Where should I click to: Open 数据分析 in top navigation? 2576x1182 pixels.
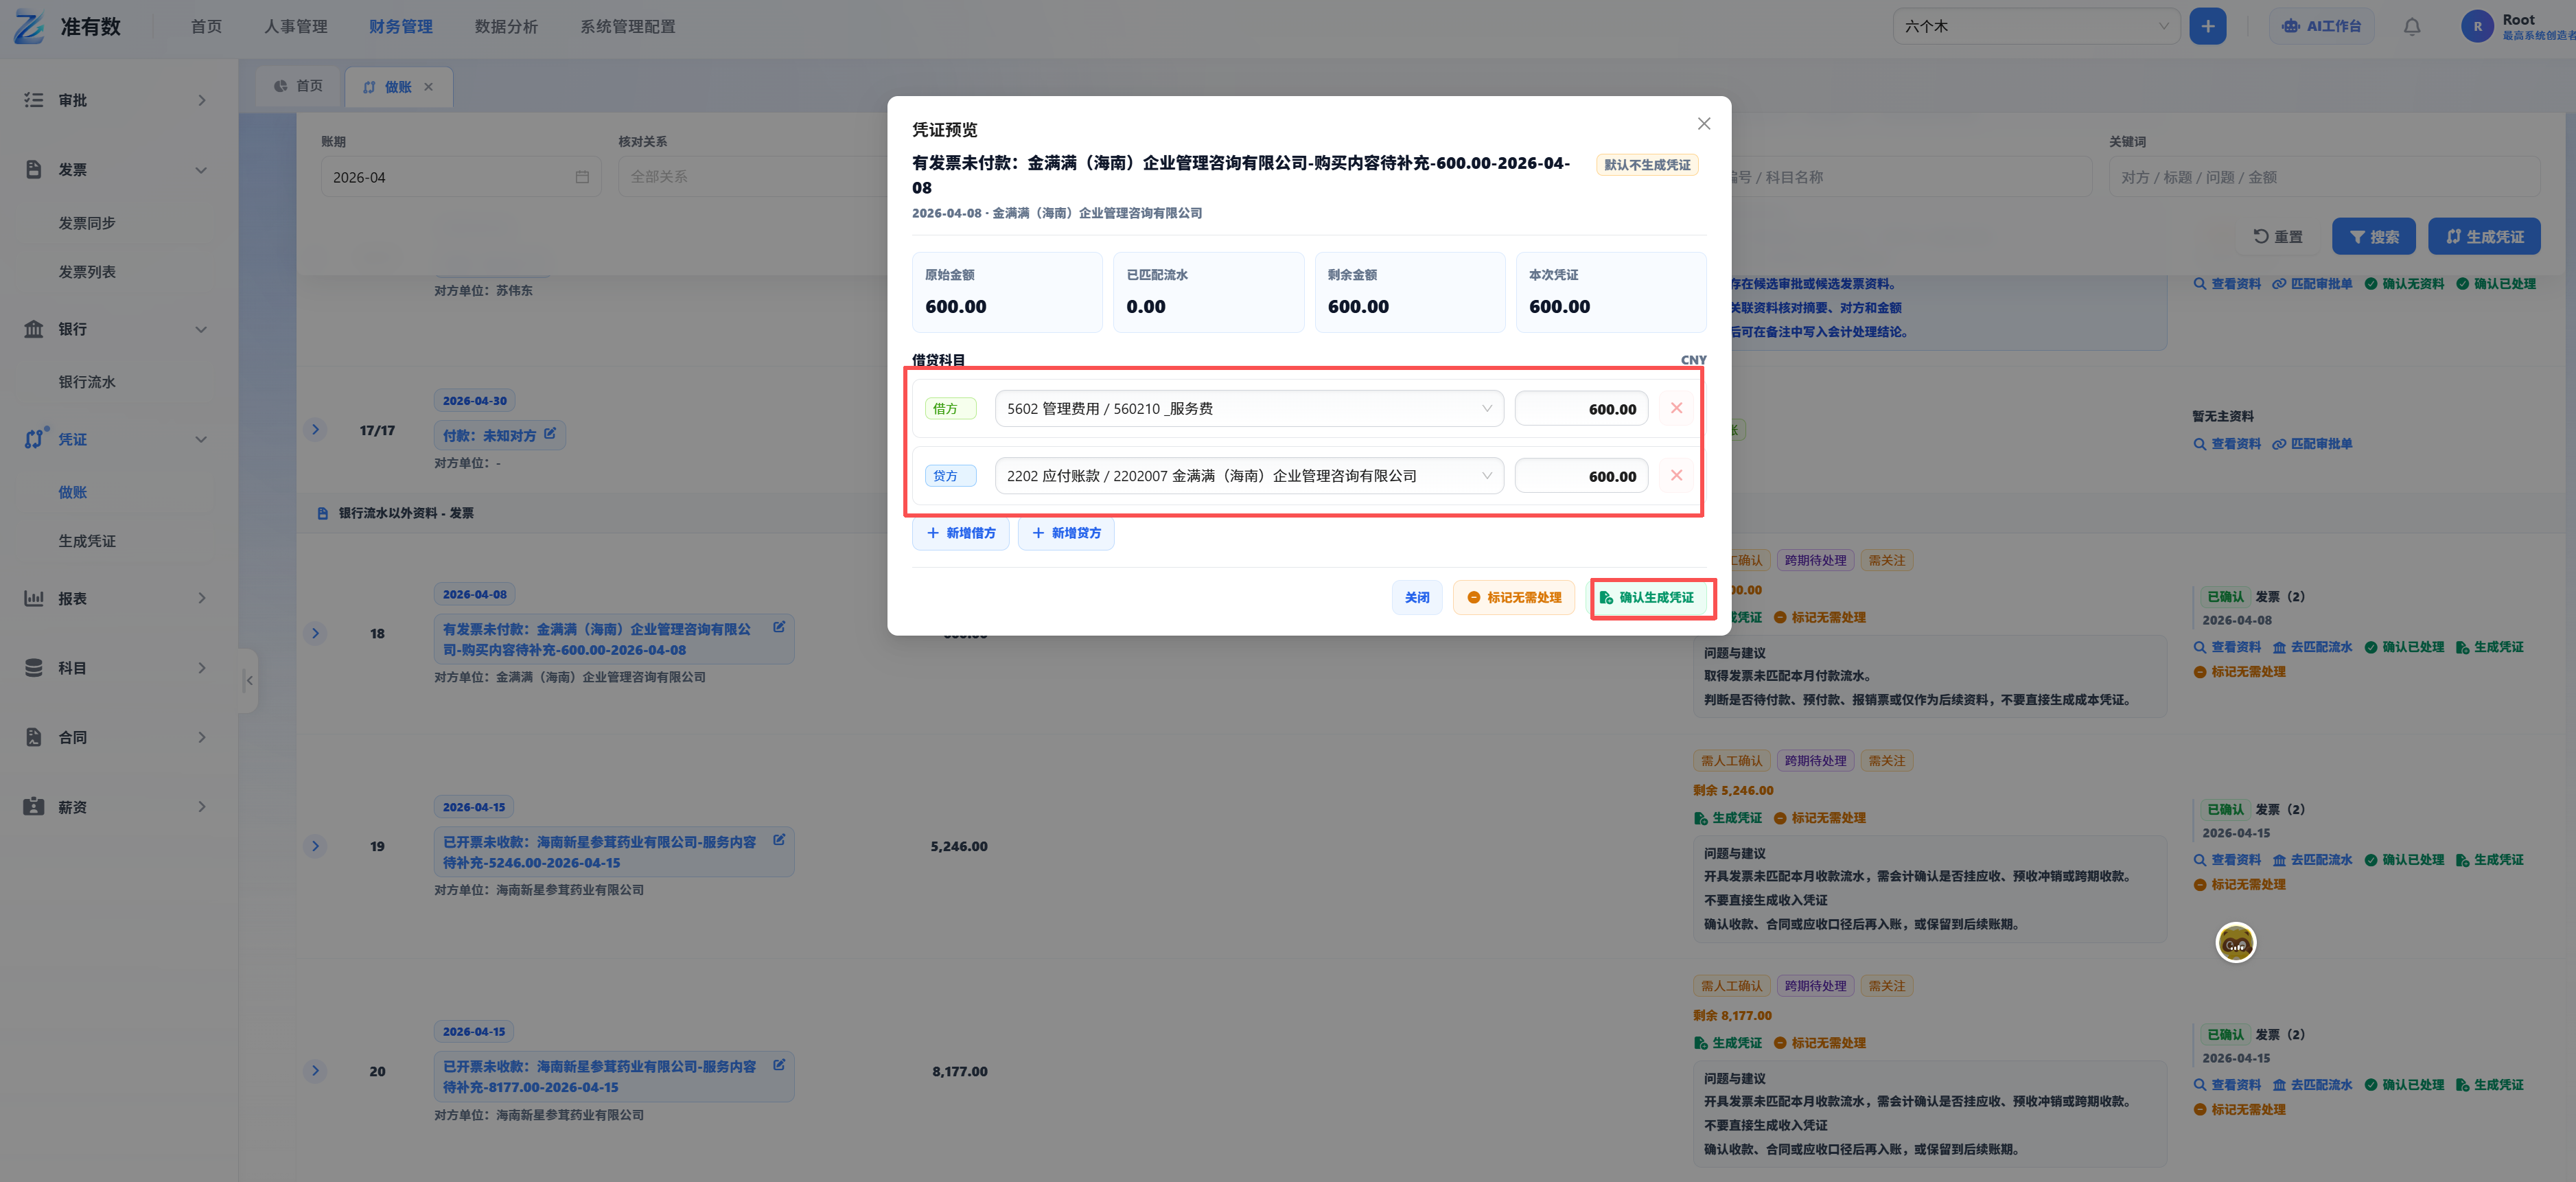point(506,27)
